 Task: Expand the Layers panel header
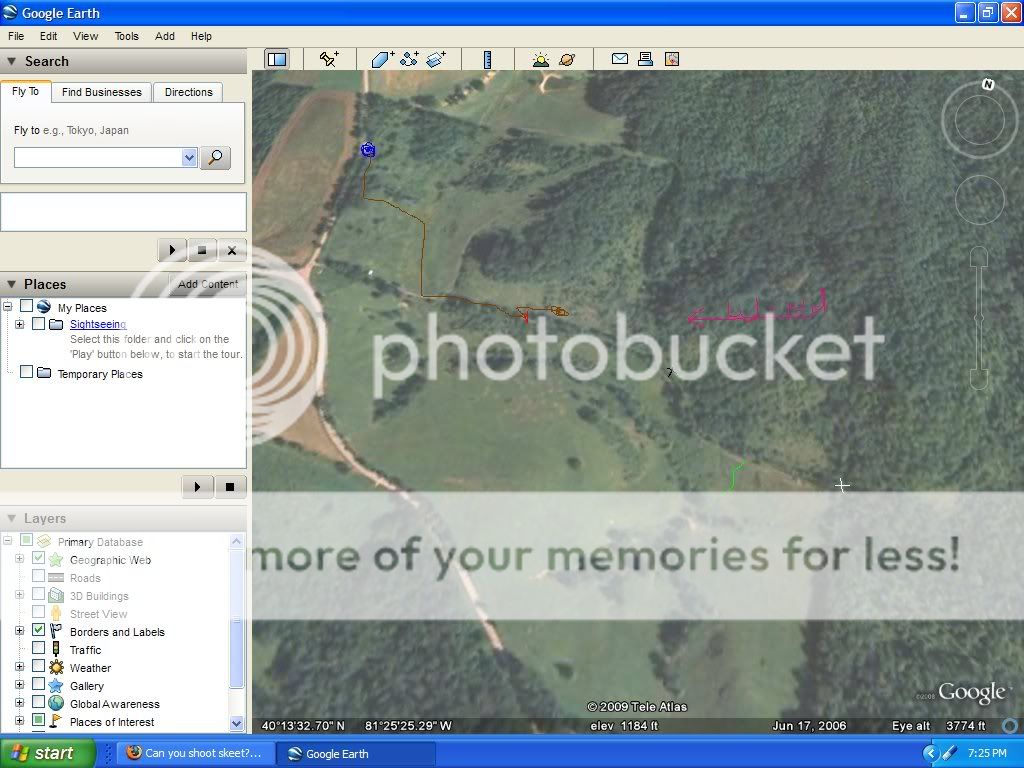point(11,519)
